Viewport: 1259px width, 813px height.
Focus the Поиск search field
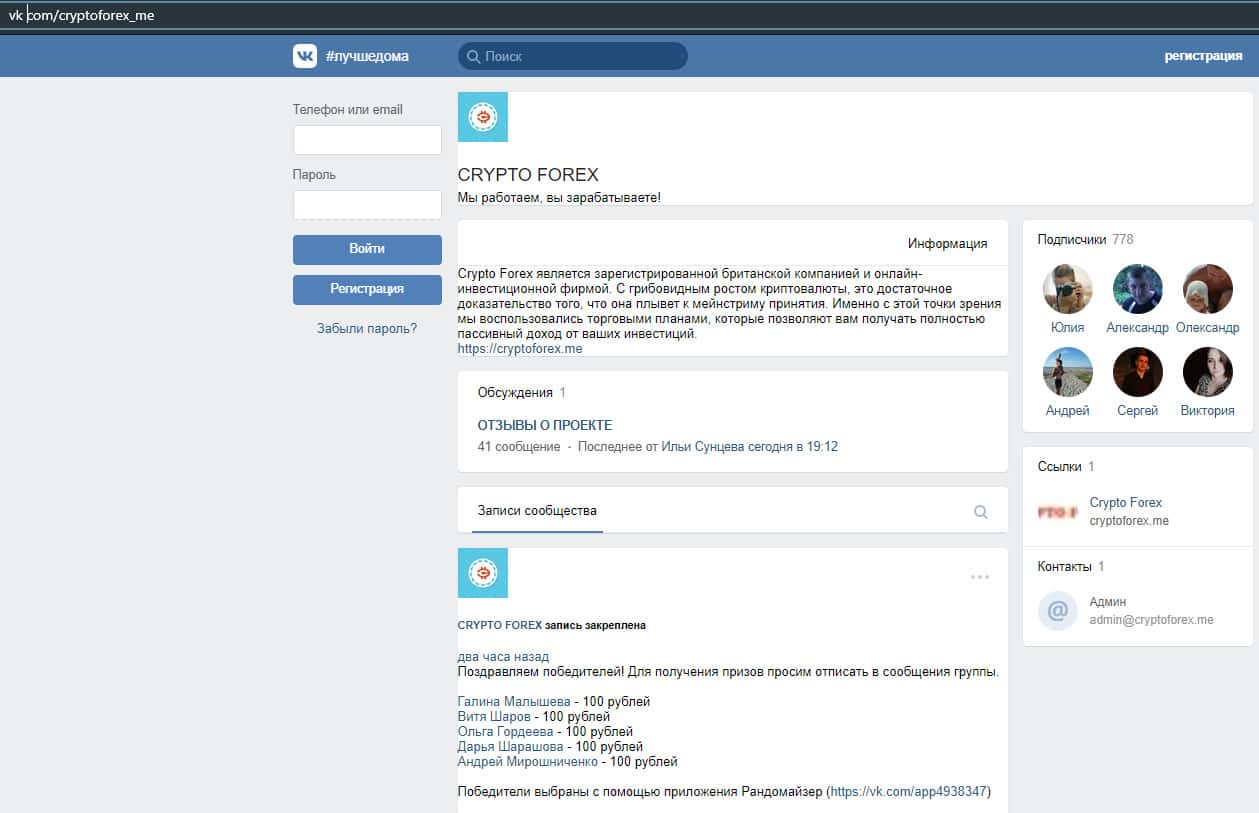tap(573, 56)
